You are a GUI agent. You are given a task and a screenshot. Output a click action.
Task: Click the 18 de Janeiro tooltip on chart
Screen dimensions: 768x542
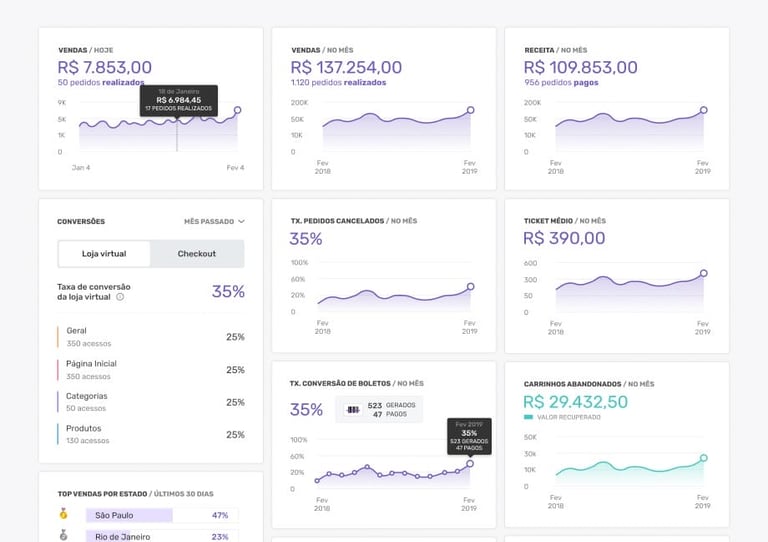coord(179,100)
